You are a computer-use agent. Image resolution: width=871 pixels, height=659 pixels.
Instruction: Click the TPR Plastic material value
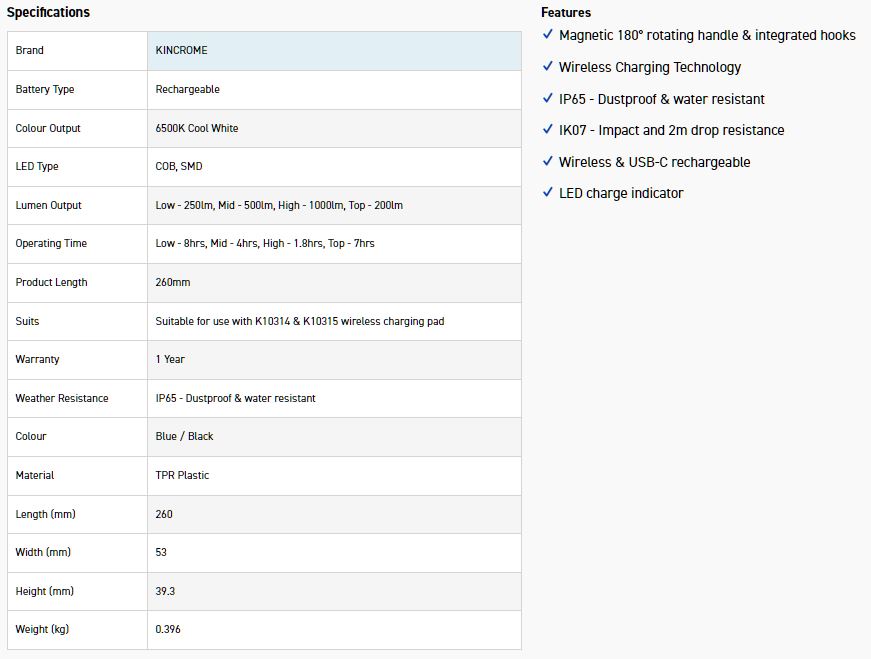click(182, 475)
